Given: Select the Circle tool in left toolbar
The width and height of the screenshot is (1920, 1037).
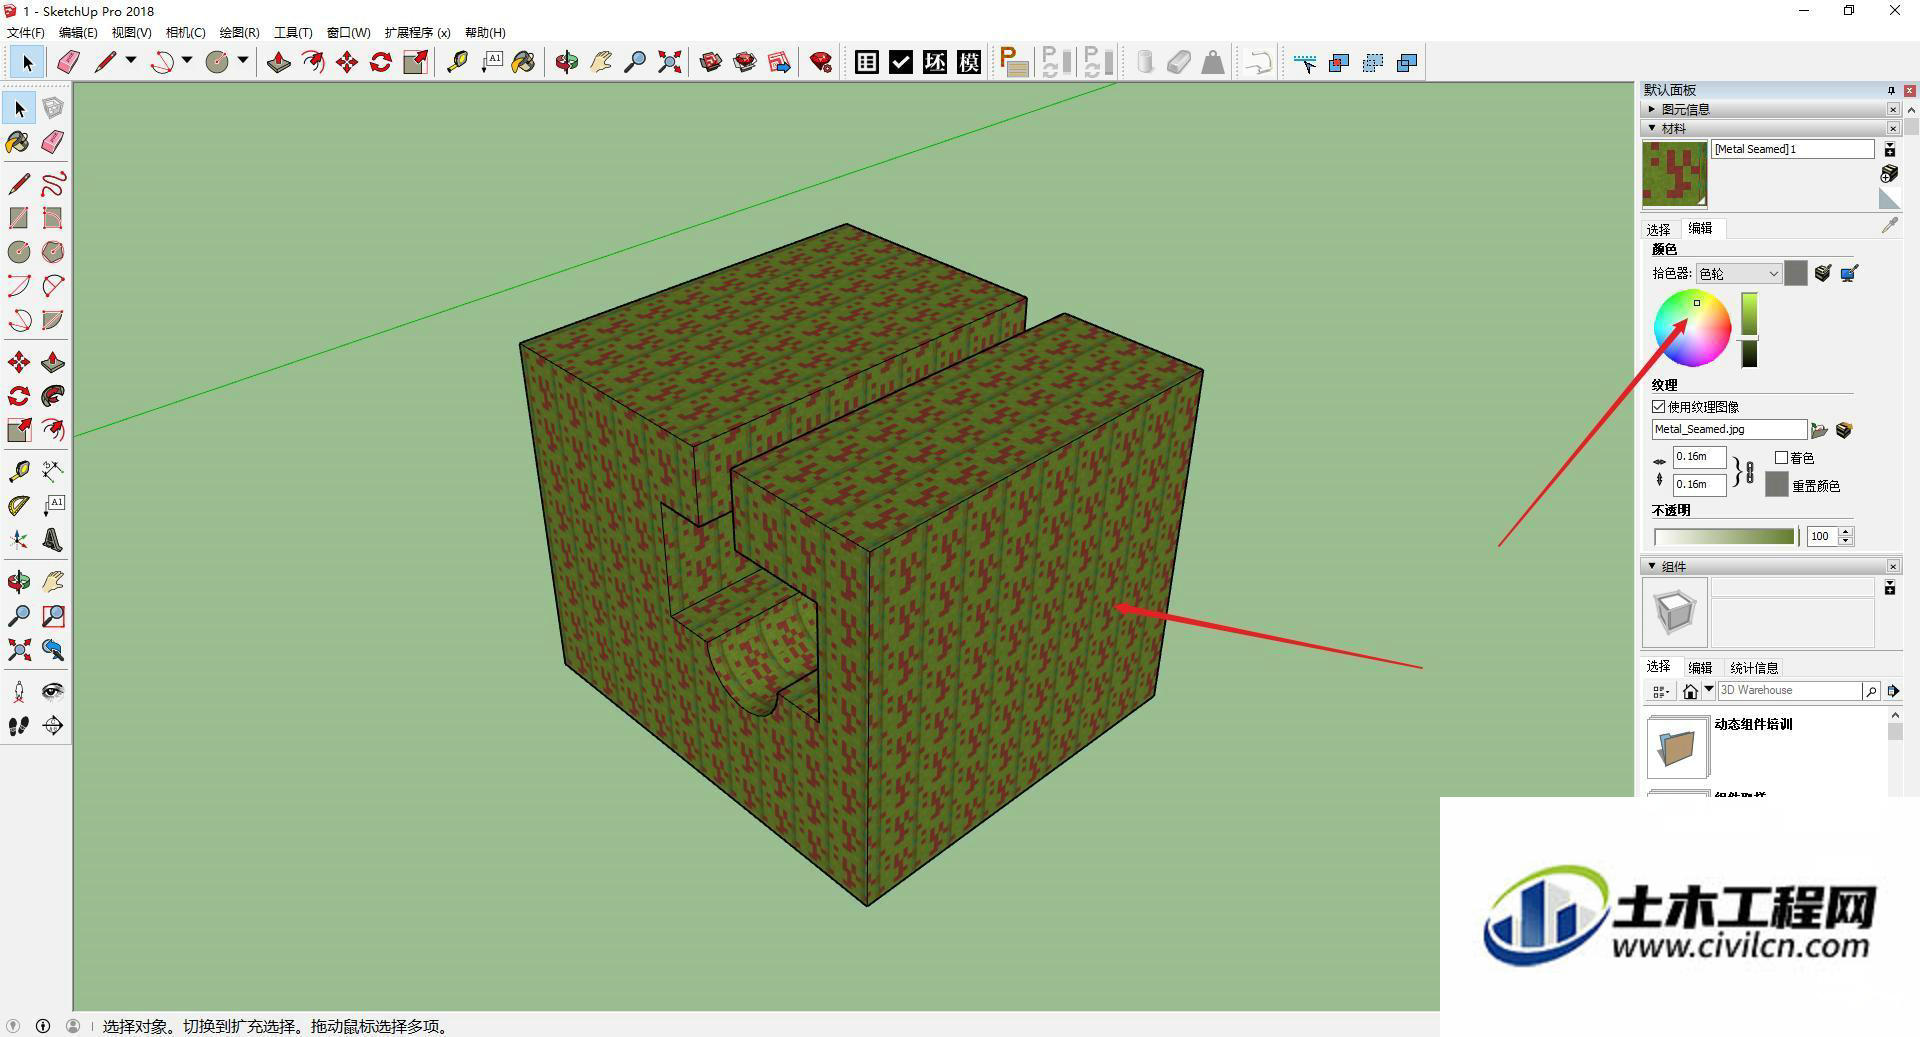Looking at the screenshot, I should pos(19,252).
